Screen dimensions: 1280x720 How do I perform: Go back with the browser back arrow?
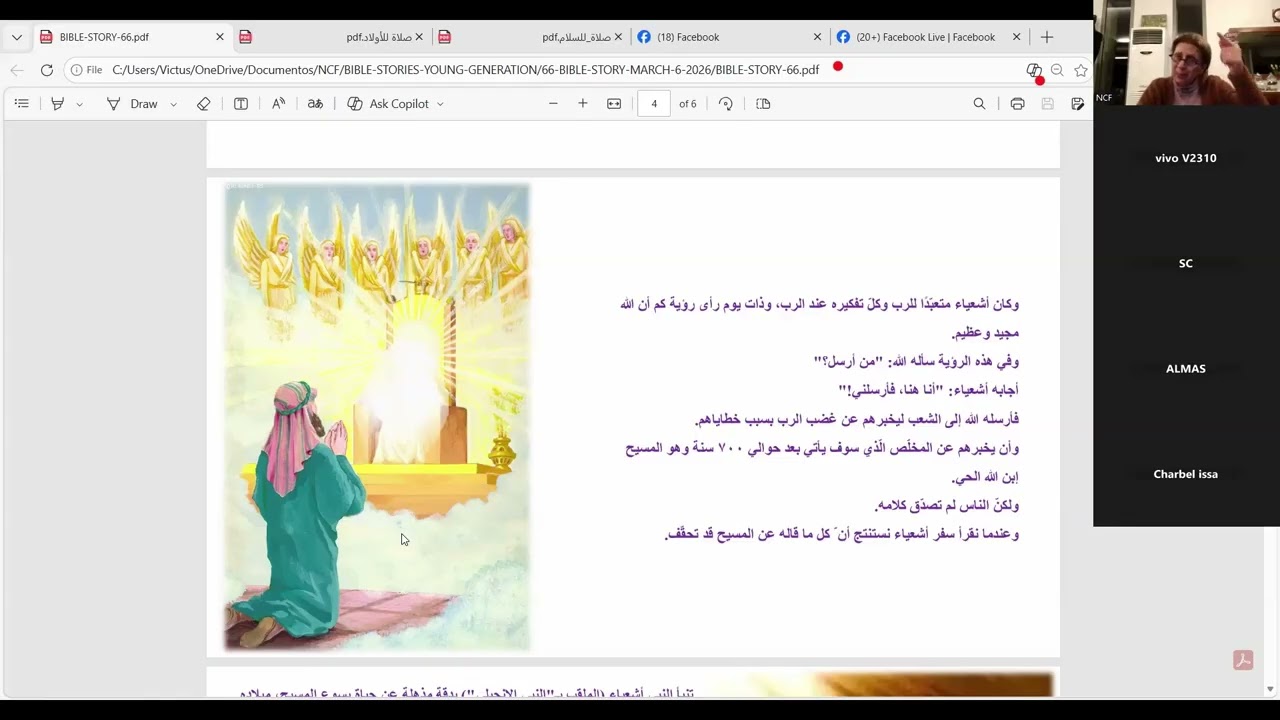click(16, 70)
